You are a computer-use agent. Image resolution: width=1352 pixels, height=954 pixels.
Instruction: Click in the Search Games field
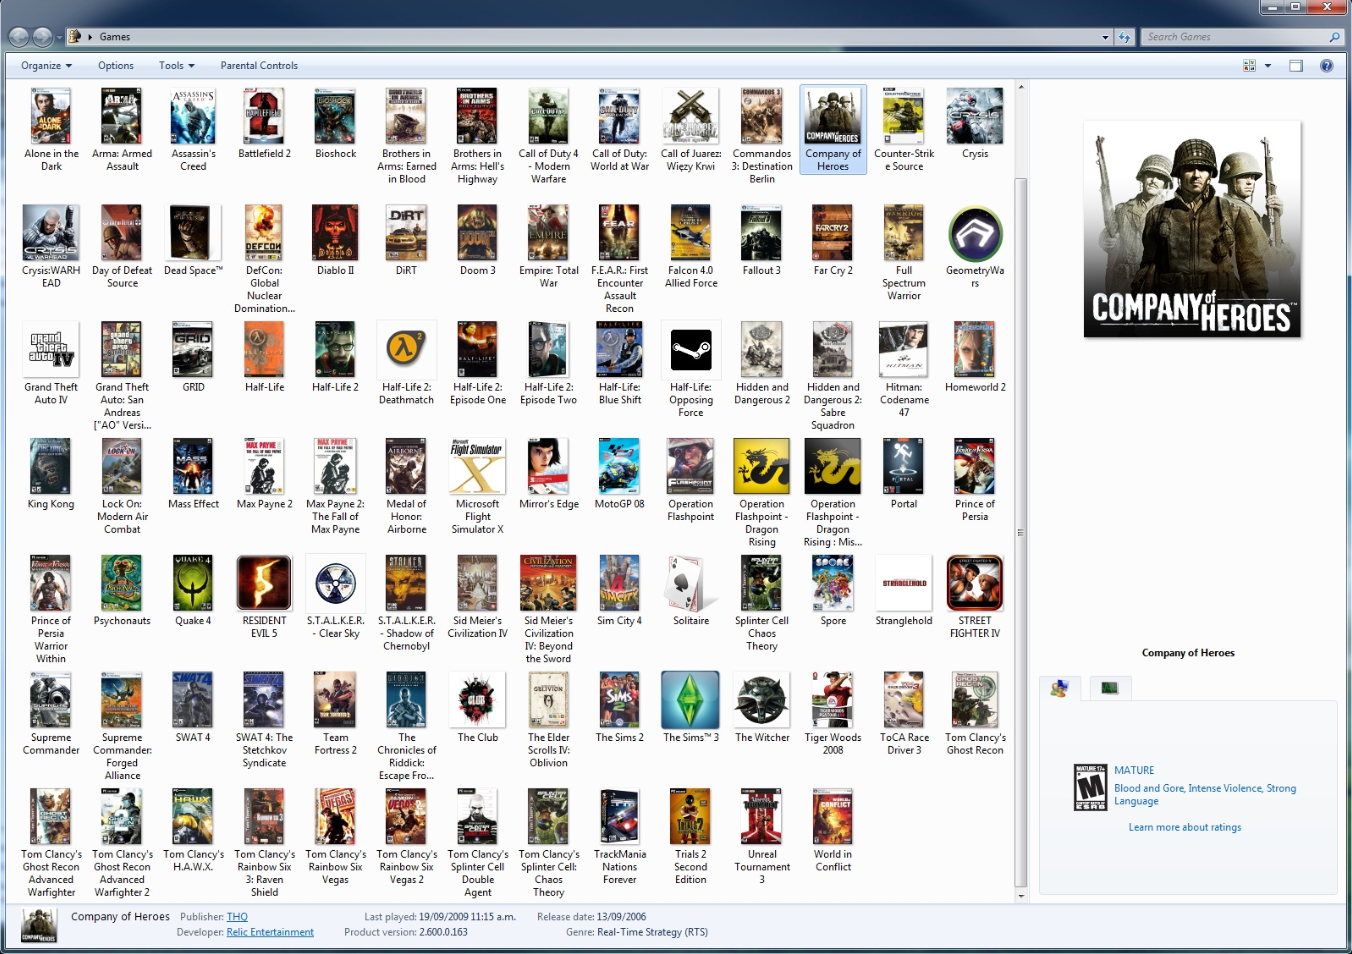[x=1235, y=37]
